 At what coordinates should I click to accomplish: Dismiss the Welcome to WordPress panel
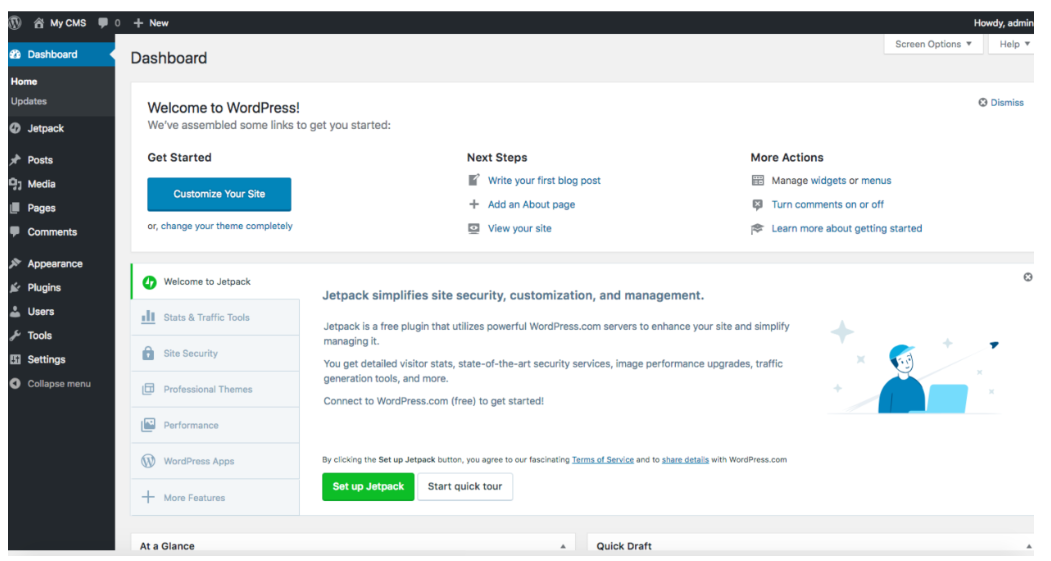click(1001, 103)
